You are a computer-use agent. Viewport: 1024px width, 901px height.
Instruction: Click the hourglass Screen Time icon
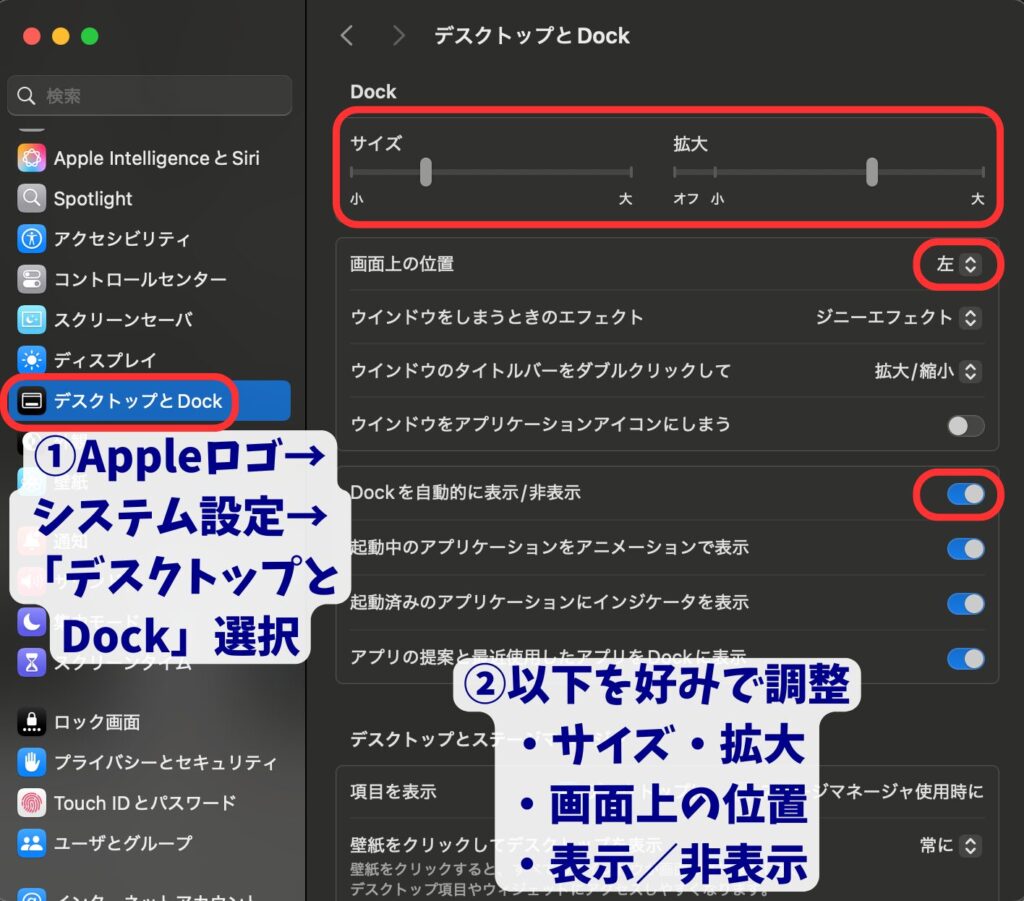coord(31,663)
